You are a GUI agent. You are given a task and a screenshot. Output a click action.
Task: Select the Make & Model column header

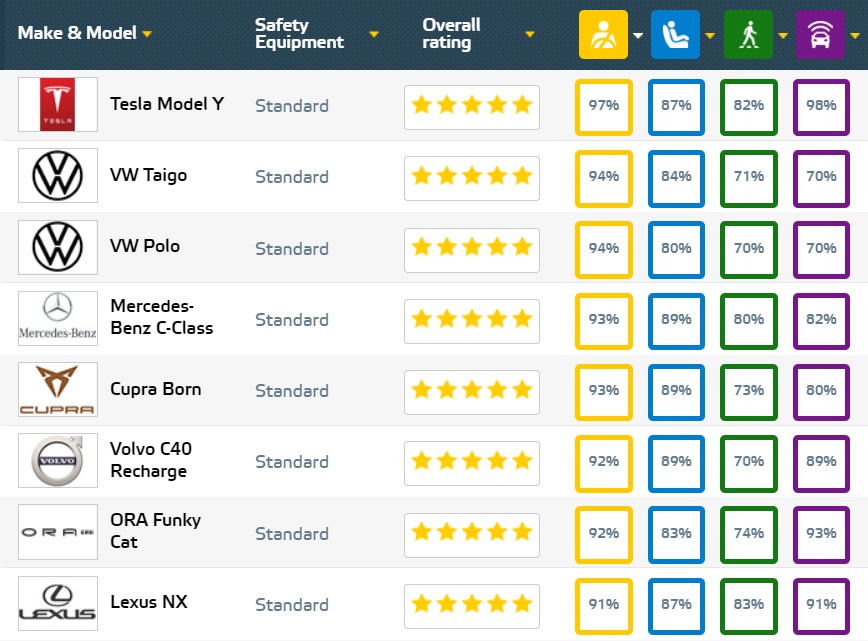tap(77, 33)
